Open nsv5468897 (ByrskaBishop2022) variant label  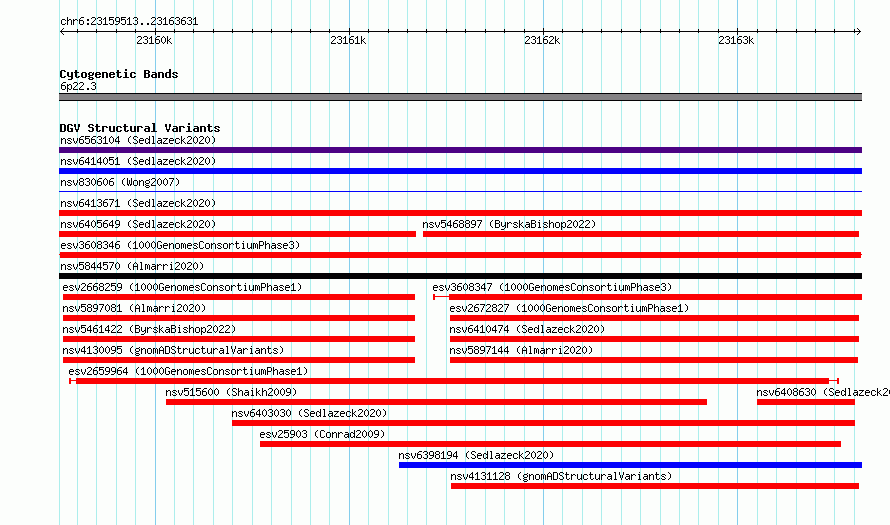tap(509, 224)
